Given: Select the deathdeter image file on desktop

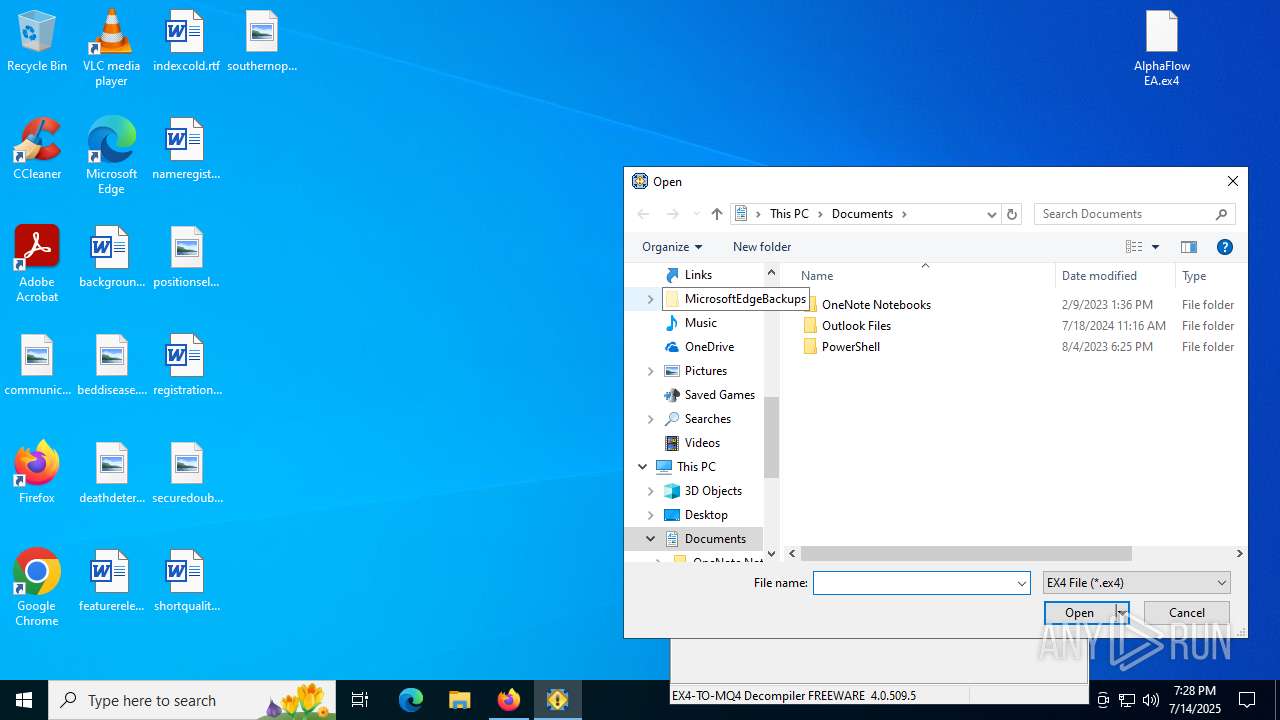Looking at the screenshot, I should pos(112,473).
